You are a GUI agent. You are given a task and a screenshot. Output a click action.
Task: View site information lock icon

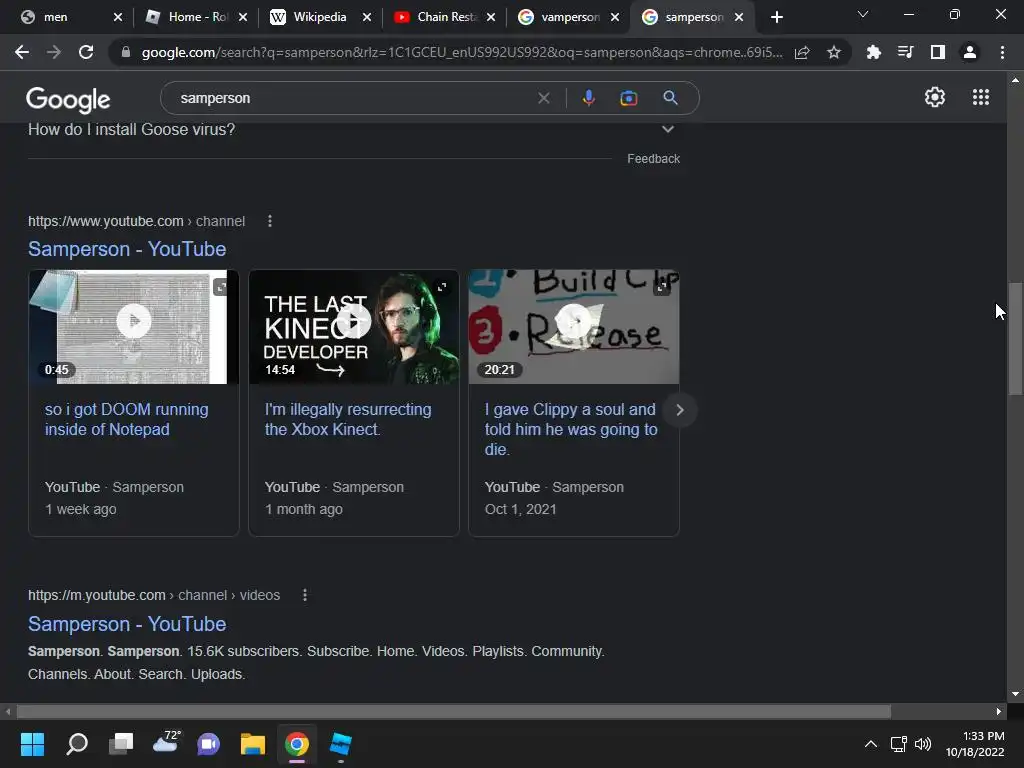coord(126,52)
